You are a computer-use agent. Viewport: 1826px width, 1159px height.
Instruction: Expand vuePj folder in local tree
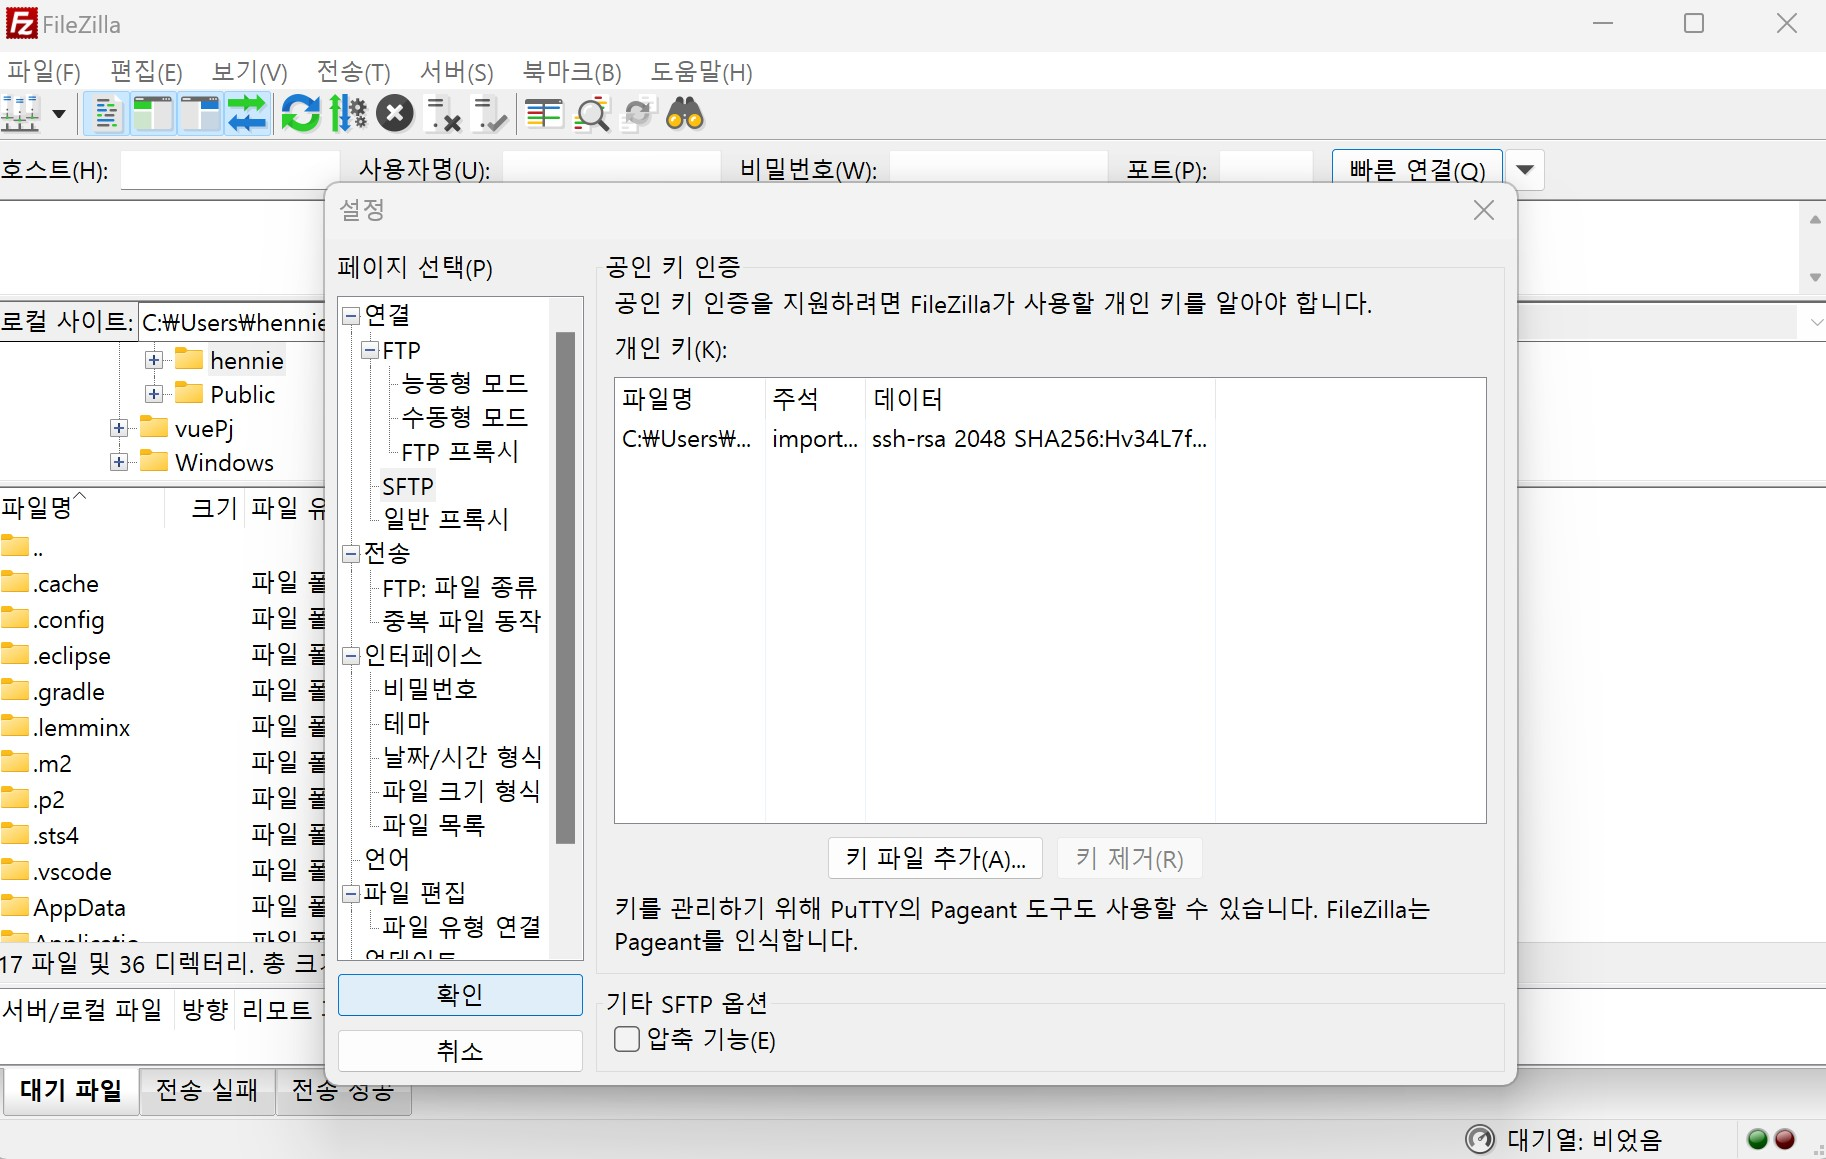[x=118, y=428]
